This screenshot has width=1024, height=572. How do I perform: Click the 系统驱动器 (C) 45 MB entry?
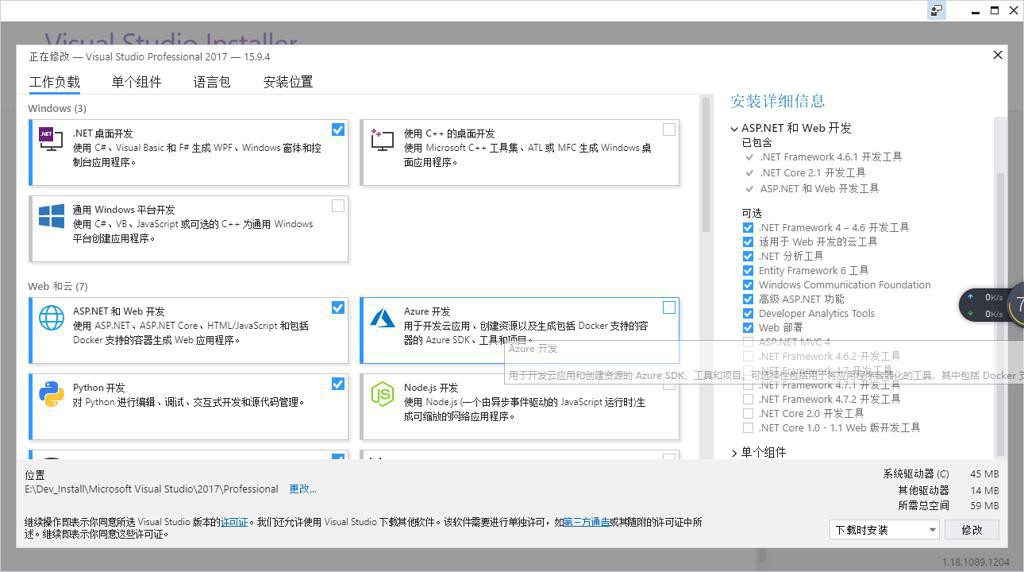(941, 474)
